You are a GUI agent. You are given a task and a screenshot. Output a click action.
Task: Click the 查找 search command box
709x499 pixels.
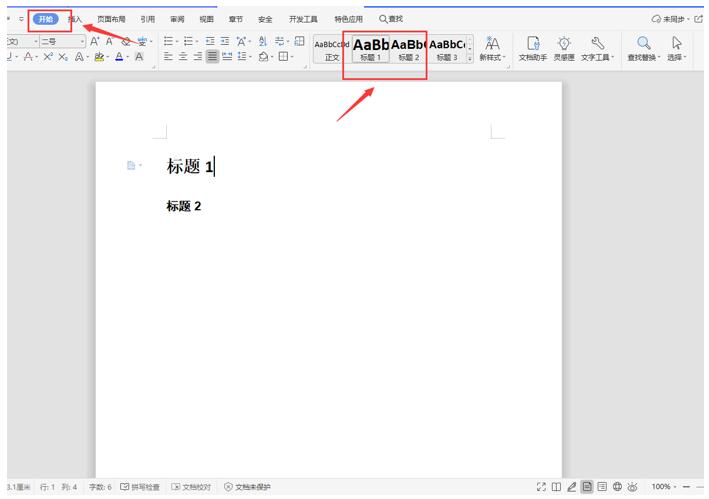tap(391, 19)
